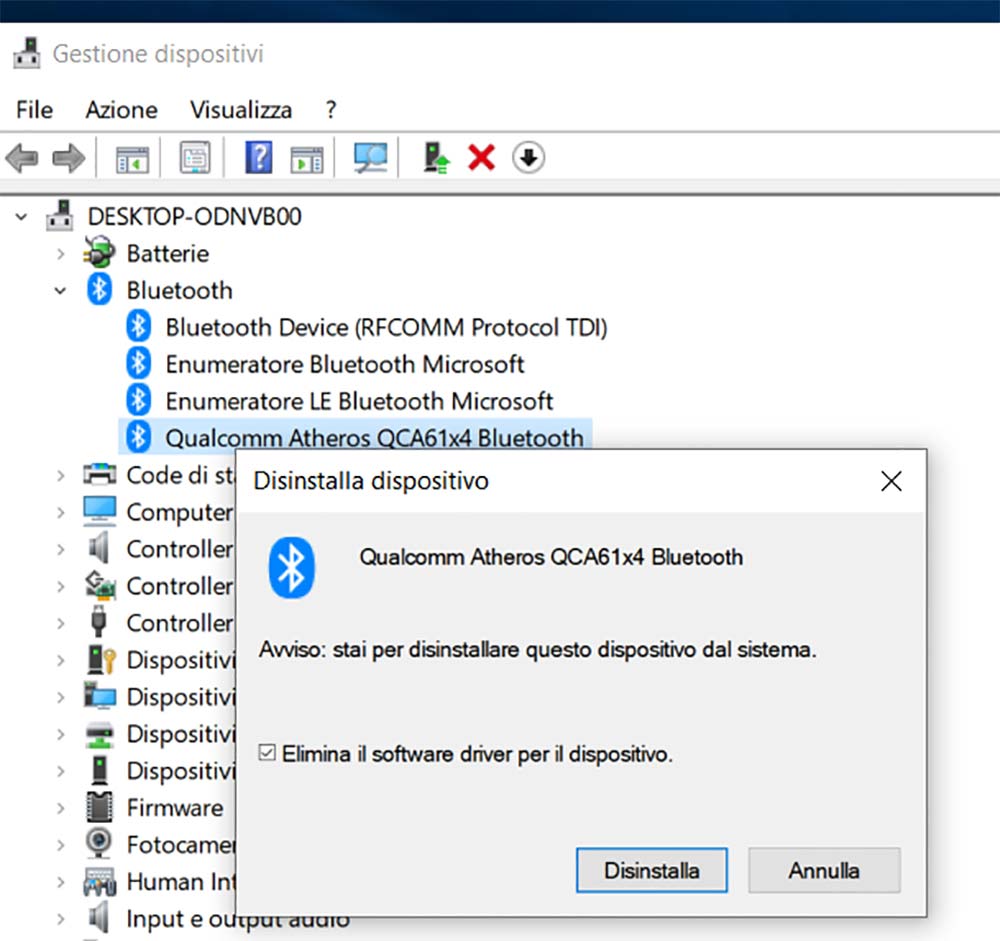The image size is (1000, 941).
Task: Click the Fotocamere webcam icon
Action: (99, 843)
